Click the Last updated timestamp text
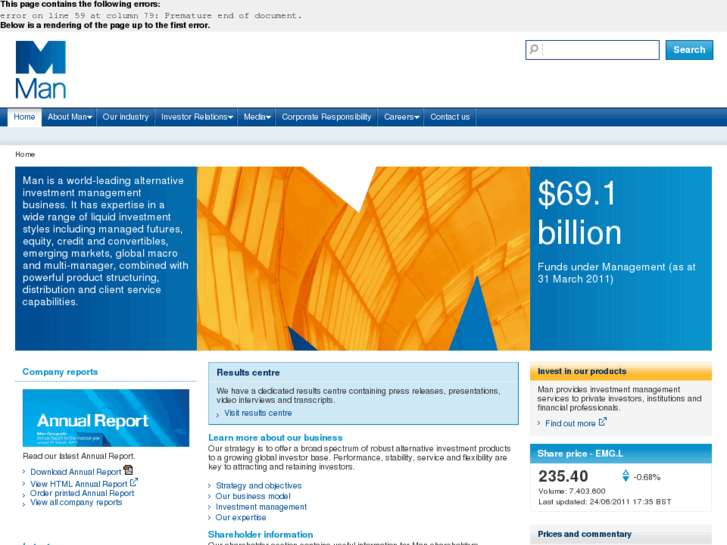727x545 pixels. pyautogui.click(x=605, y=502)
